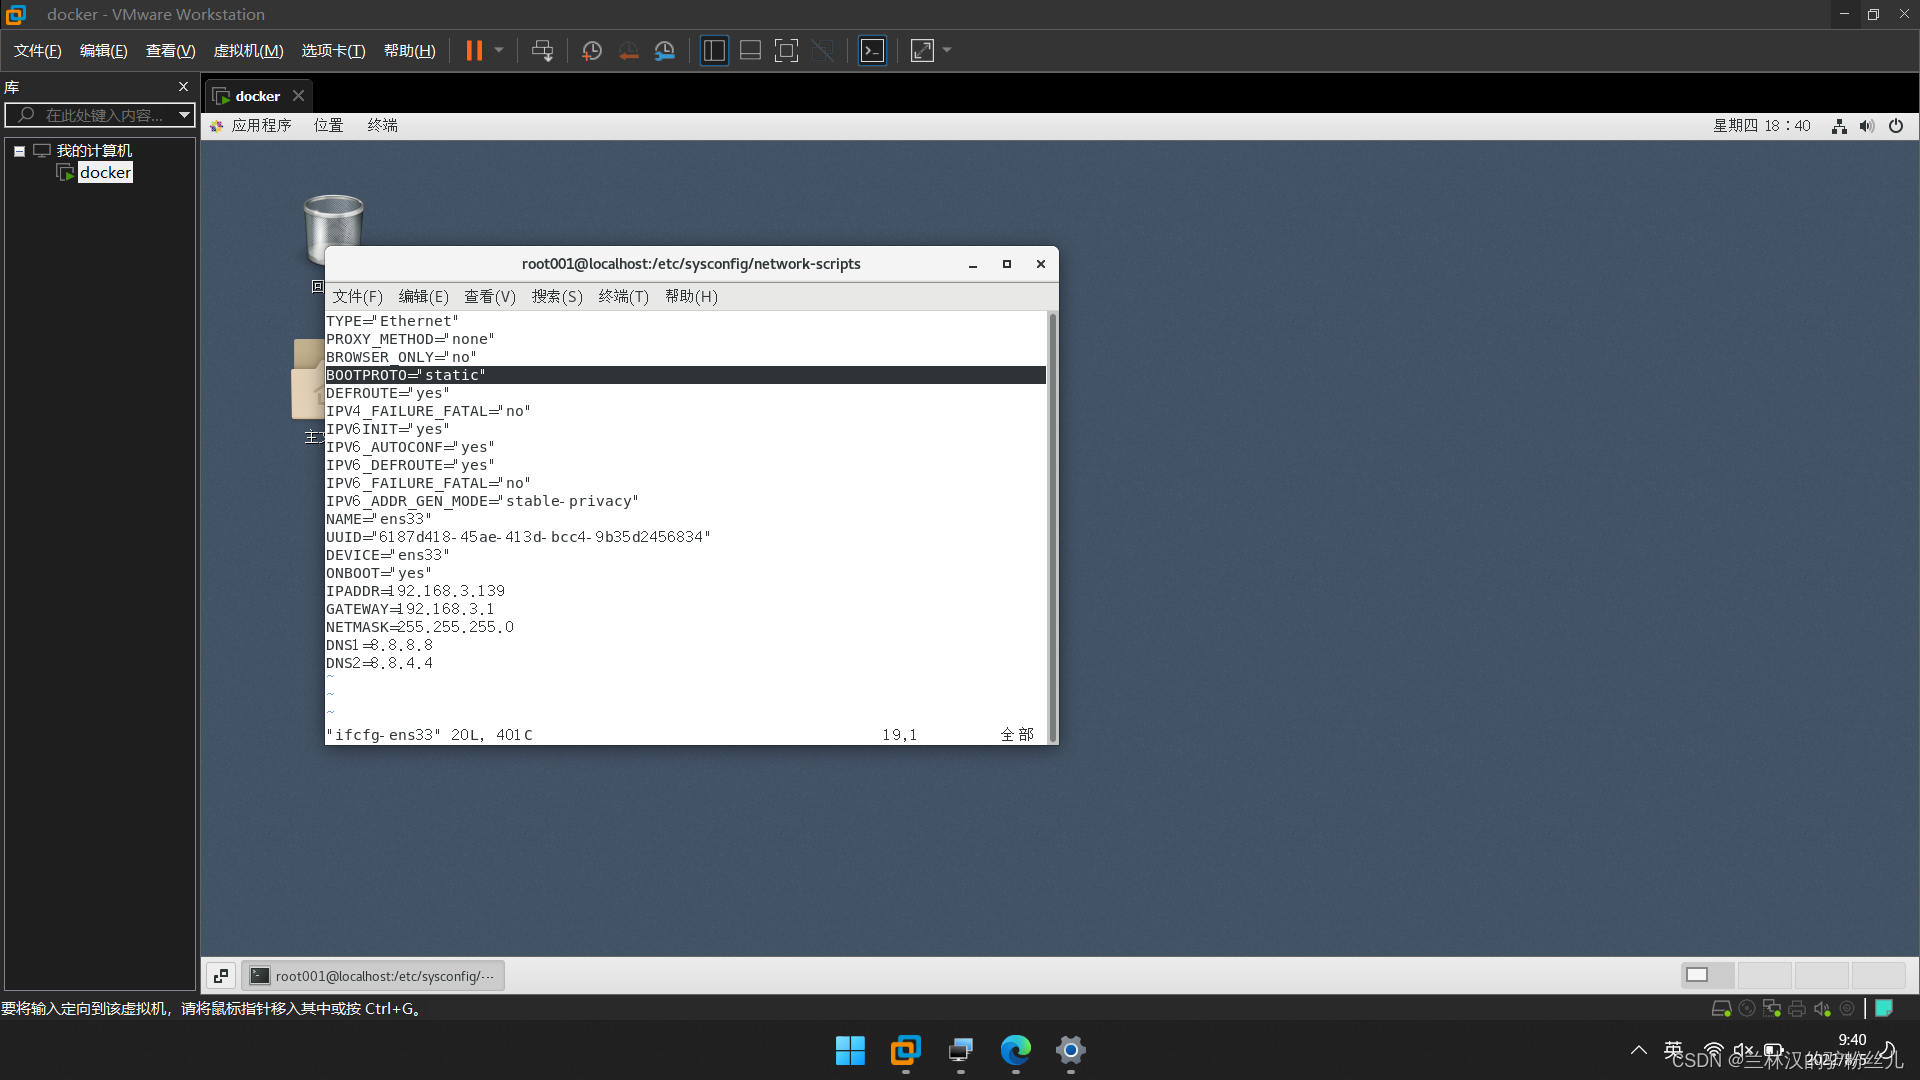
Task: Open the 虚拟机(M) menu
Action: click(x=248, y=51)
